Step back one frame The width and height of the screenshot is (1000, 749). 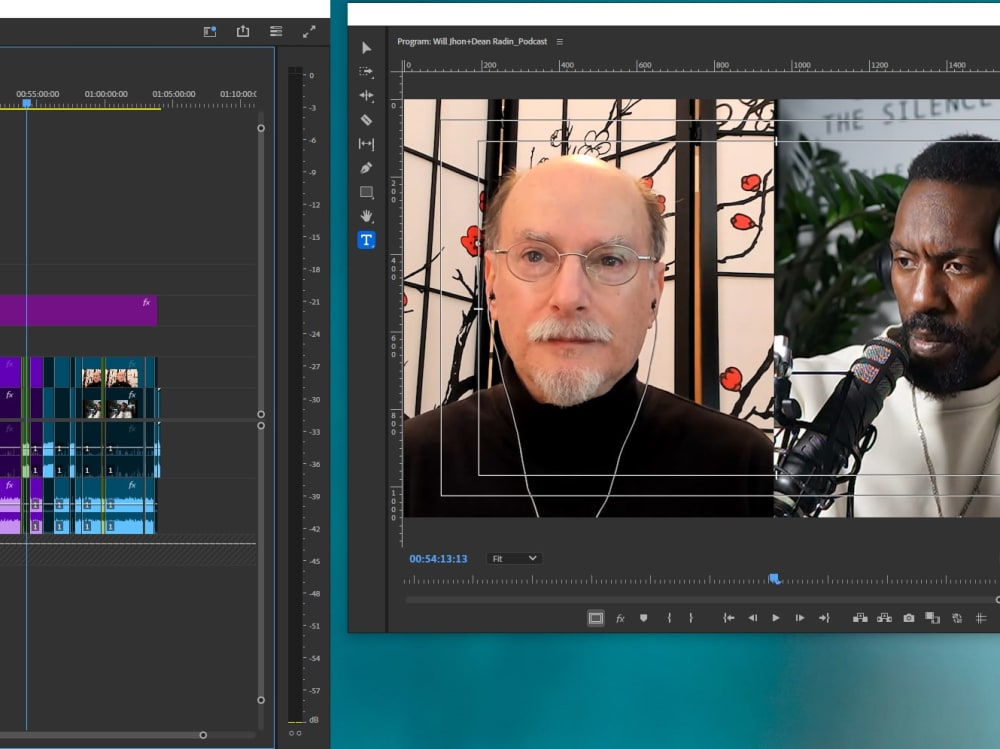tap(753, 618)
